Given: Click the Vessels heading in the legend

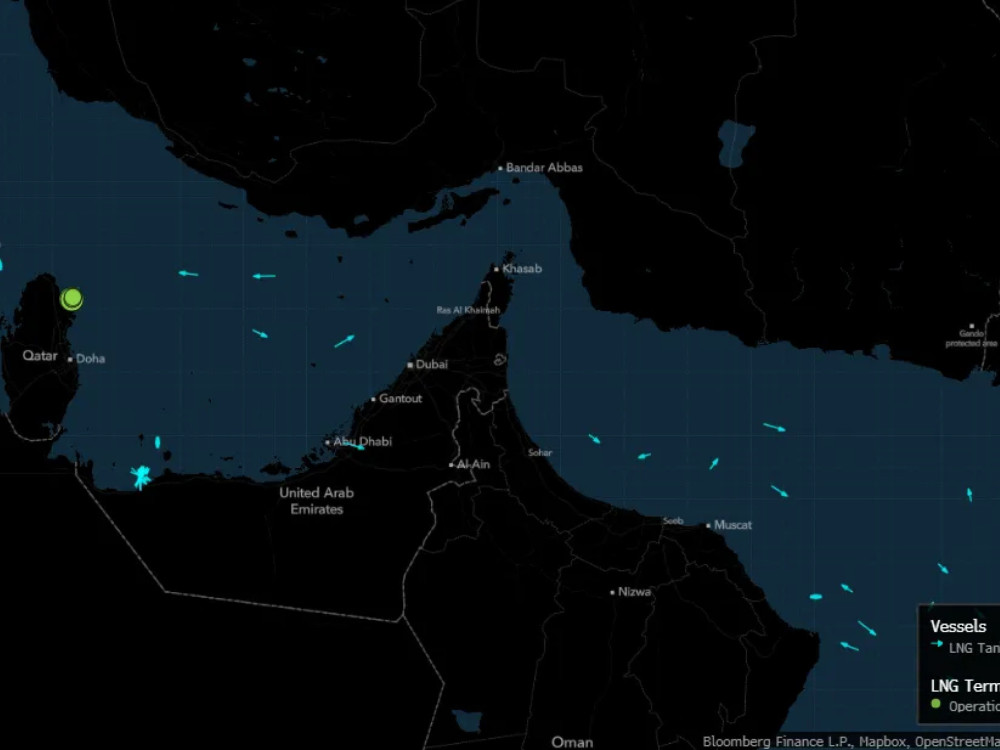Looking at the screenshot, I should pyautogui.click(x=958, y=627).
